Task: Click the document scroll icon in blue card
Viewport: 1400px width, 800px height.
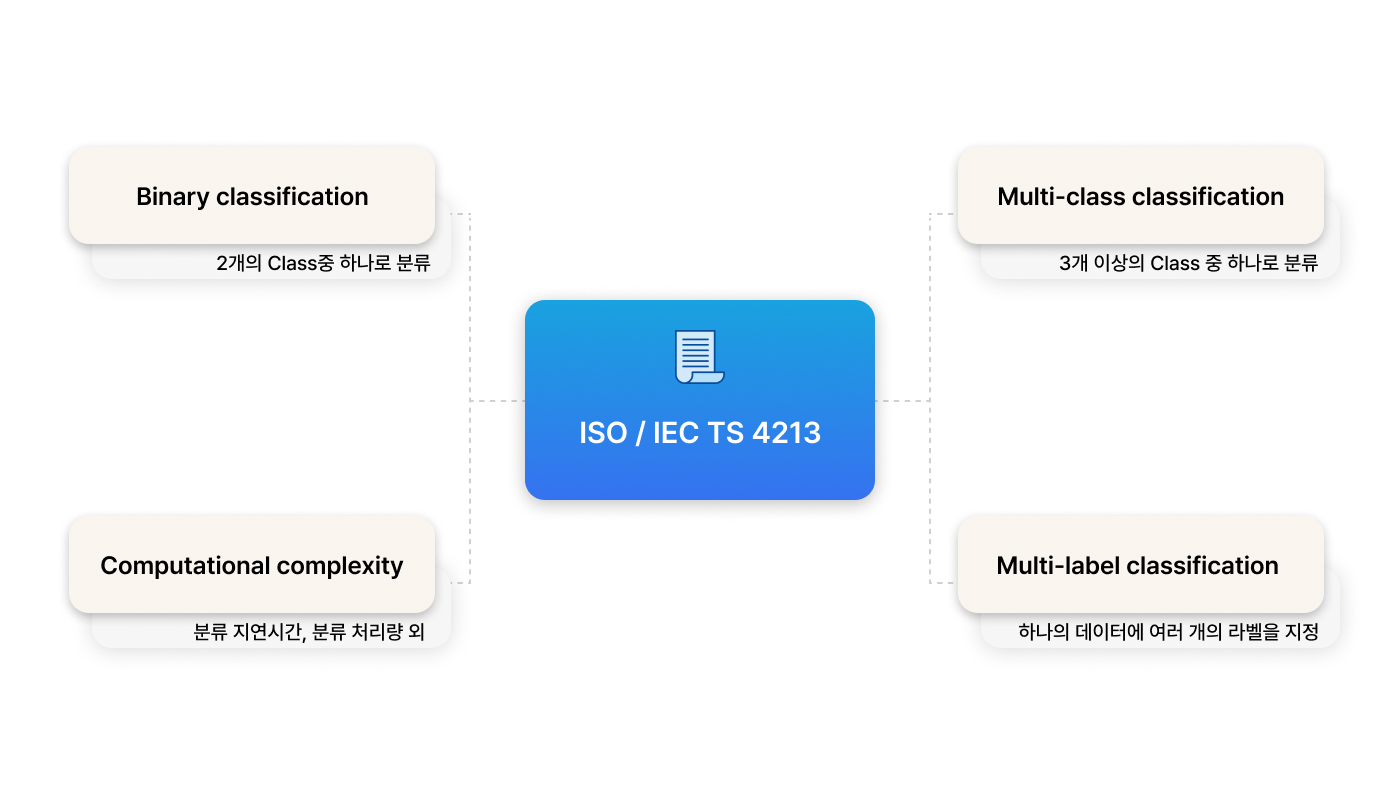Action: (700, 356)
